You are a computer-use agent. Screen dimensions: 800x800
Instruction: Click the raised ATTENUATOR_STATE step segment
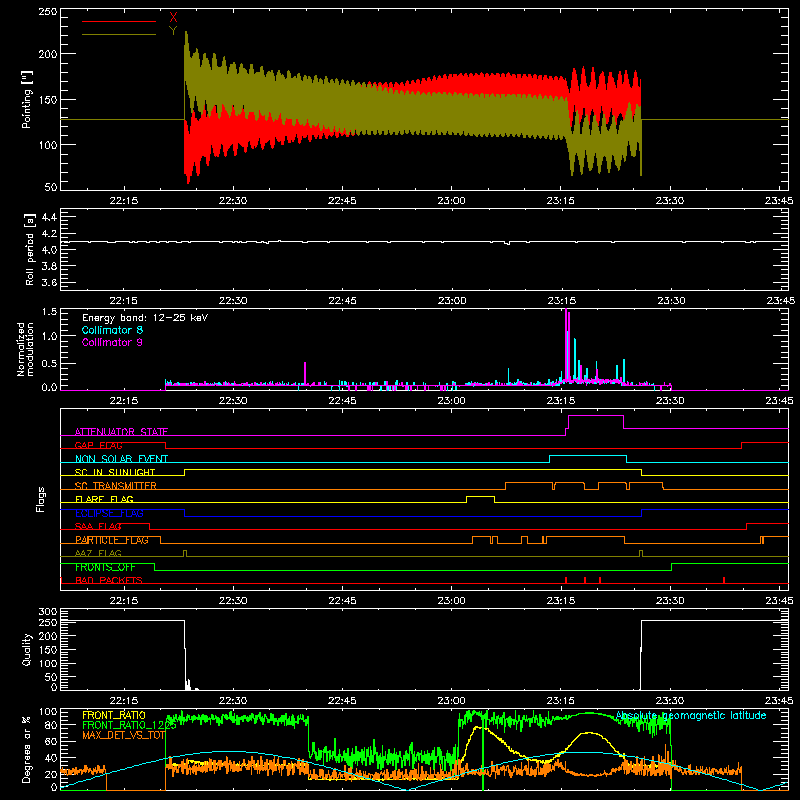pyautogui.click(x=595, y=416)
